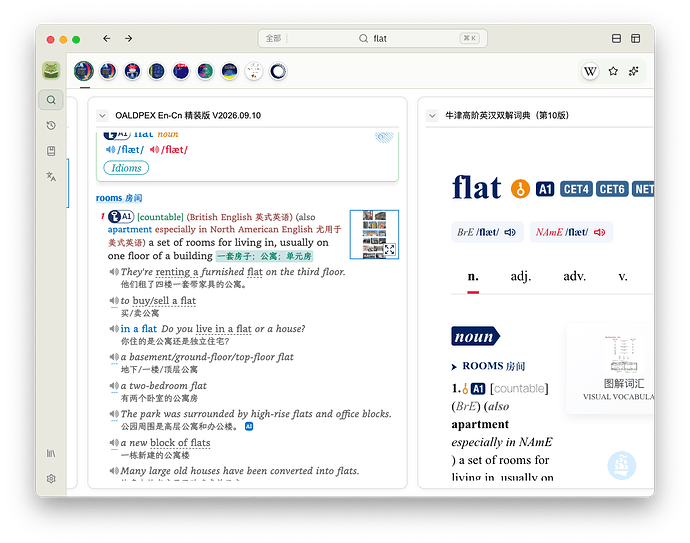Open the flats photo thumbnail
This screenshot has width=690, height=543.
tap(374, 234)
